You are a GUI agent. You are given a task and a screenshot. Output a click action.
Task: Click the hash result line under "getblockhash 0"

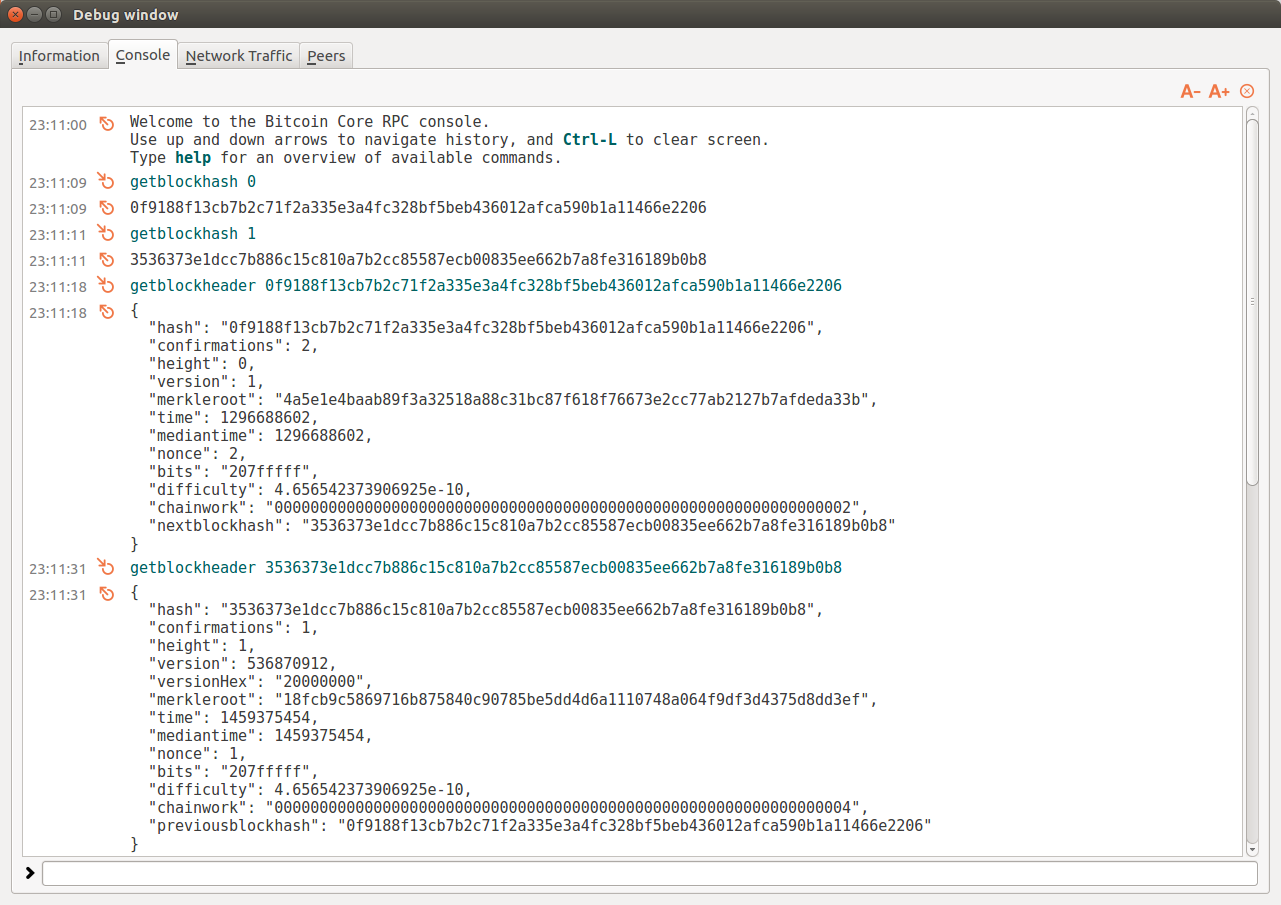(x=418, y=208)
